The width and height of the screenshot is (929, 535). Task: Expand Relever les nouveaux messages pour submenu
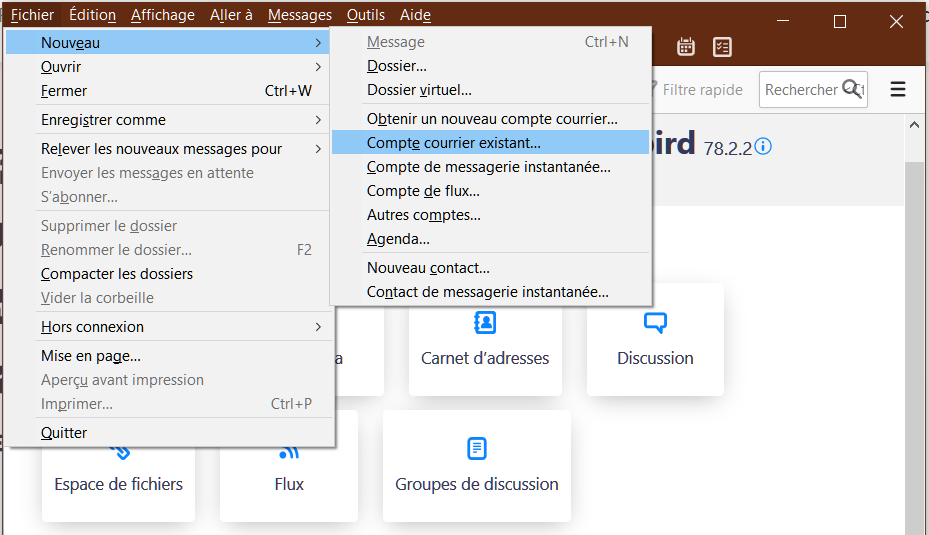[170, 149]
